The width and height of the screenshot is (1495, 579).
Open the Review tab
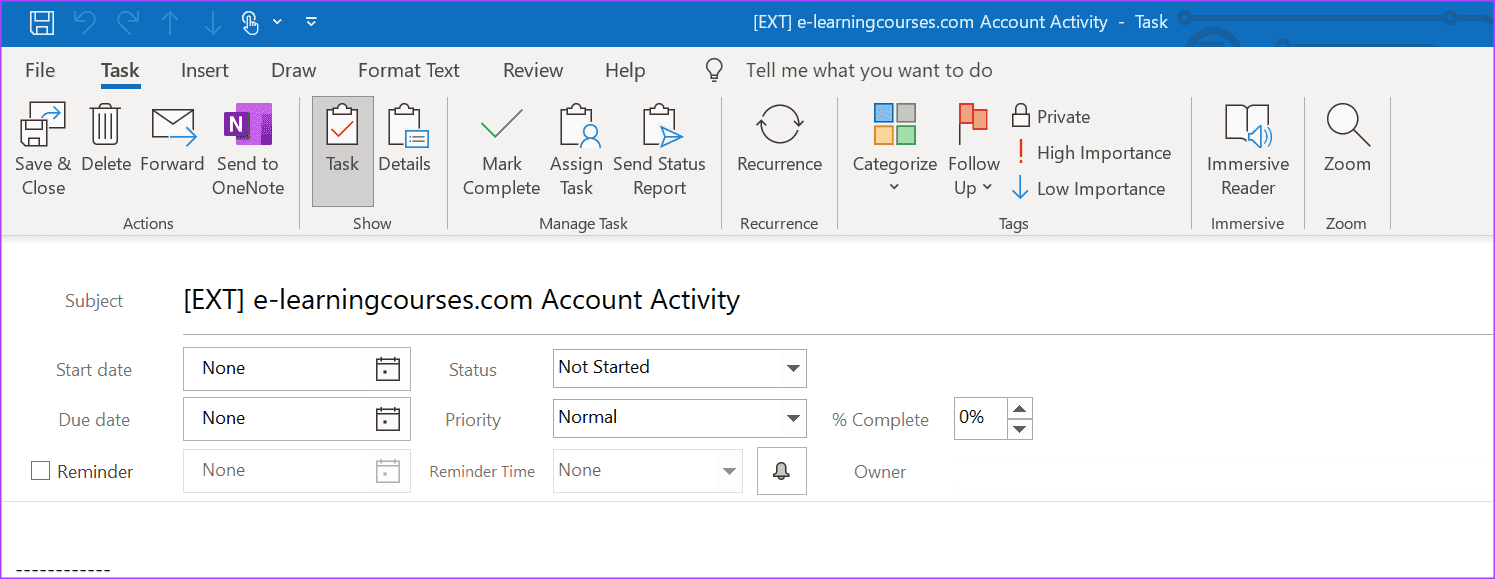[533, 70]
